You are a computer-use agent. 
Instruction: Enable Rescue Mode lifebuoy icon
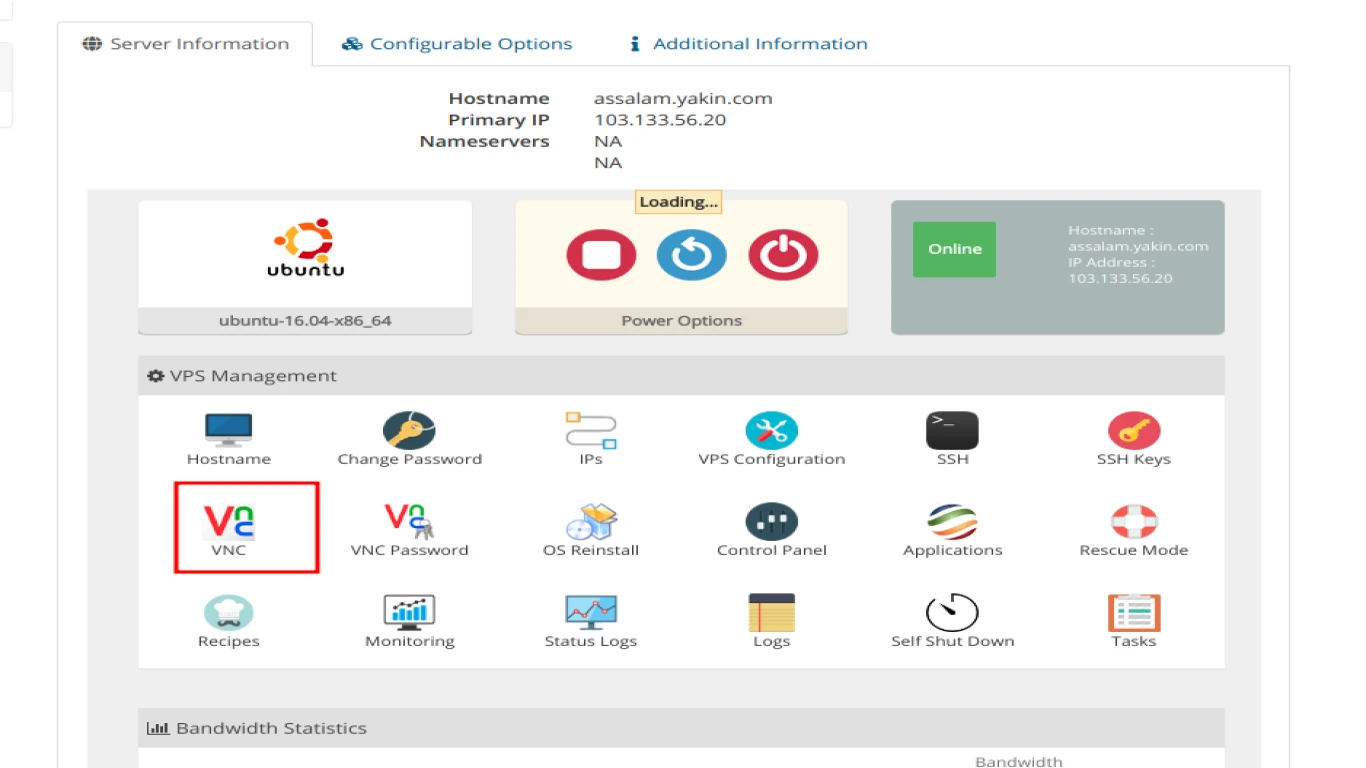1134,521
